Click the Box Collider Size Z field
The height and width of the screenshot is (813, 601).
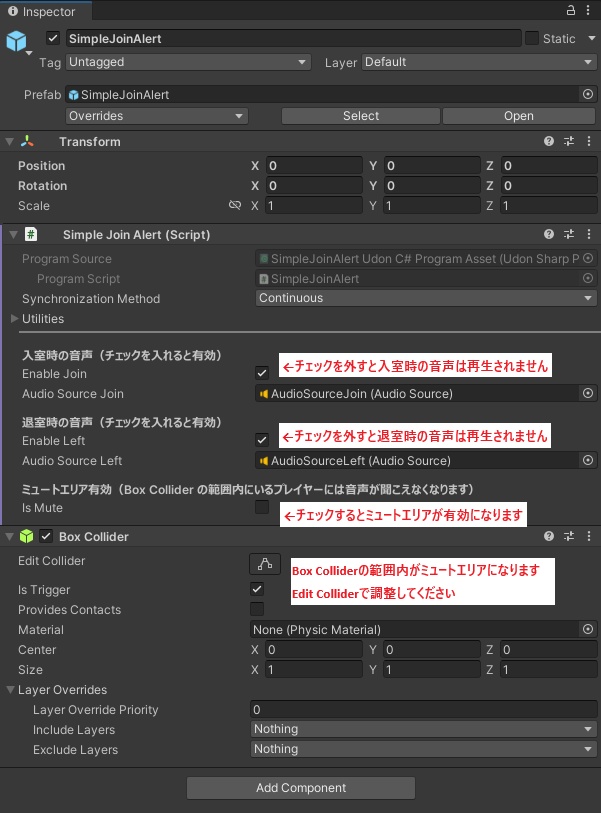coord(549,669)
